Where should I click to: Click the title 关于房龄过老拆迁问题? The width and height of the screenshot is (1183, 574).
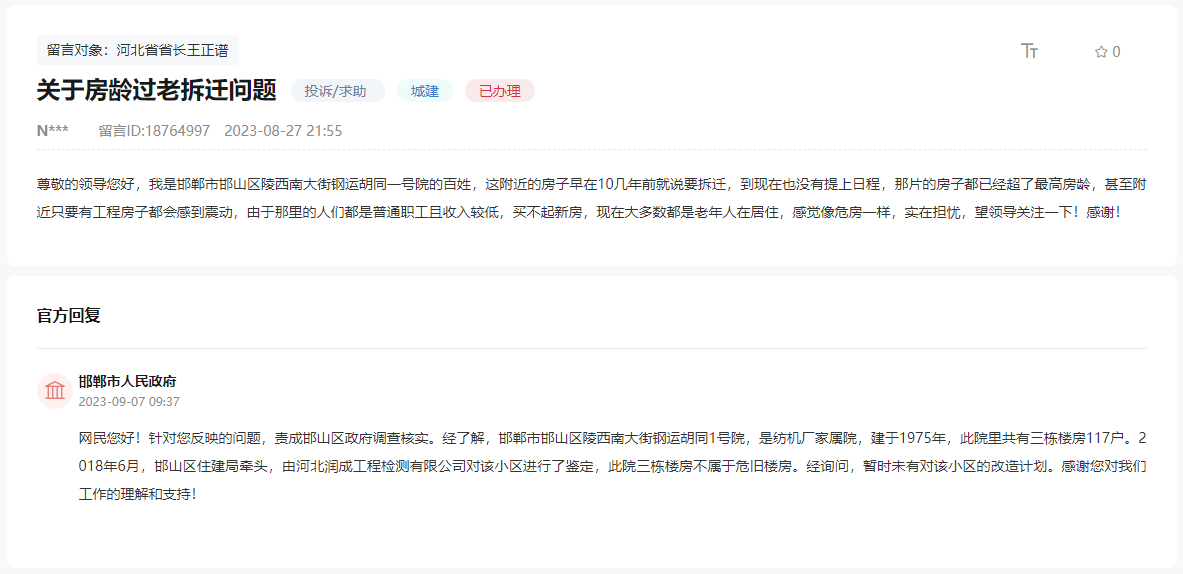pos(158,91)
